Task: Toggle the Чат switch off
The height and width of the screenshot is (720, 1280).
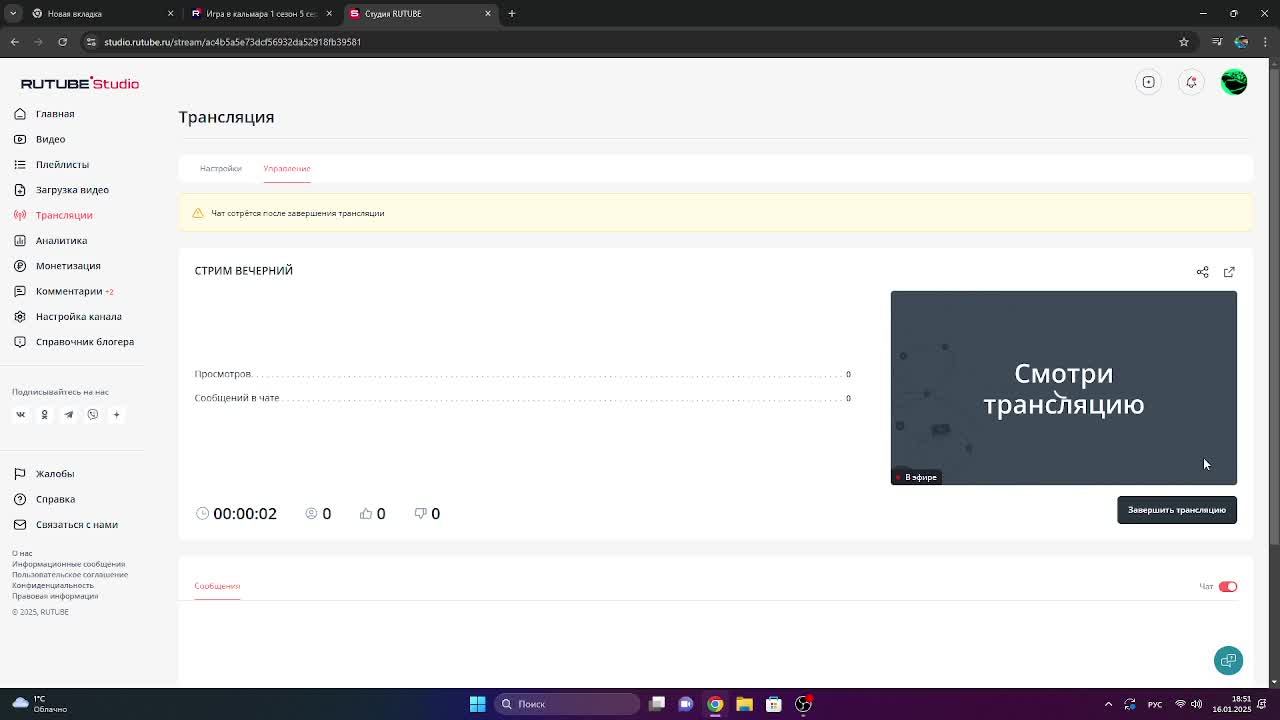Action: coord(1228,587)
